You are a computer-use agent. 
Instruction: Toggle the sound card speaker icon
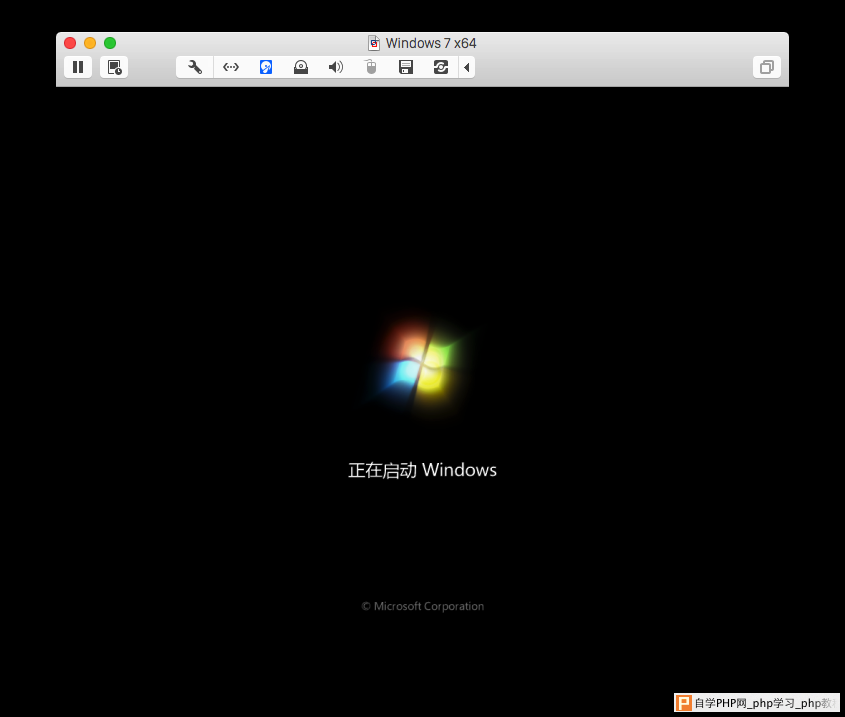point(336,67)
